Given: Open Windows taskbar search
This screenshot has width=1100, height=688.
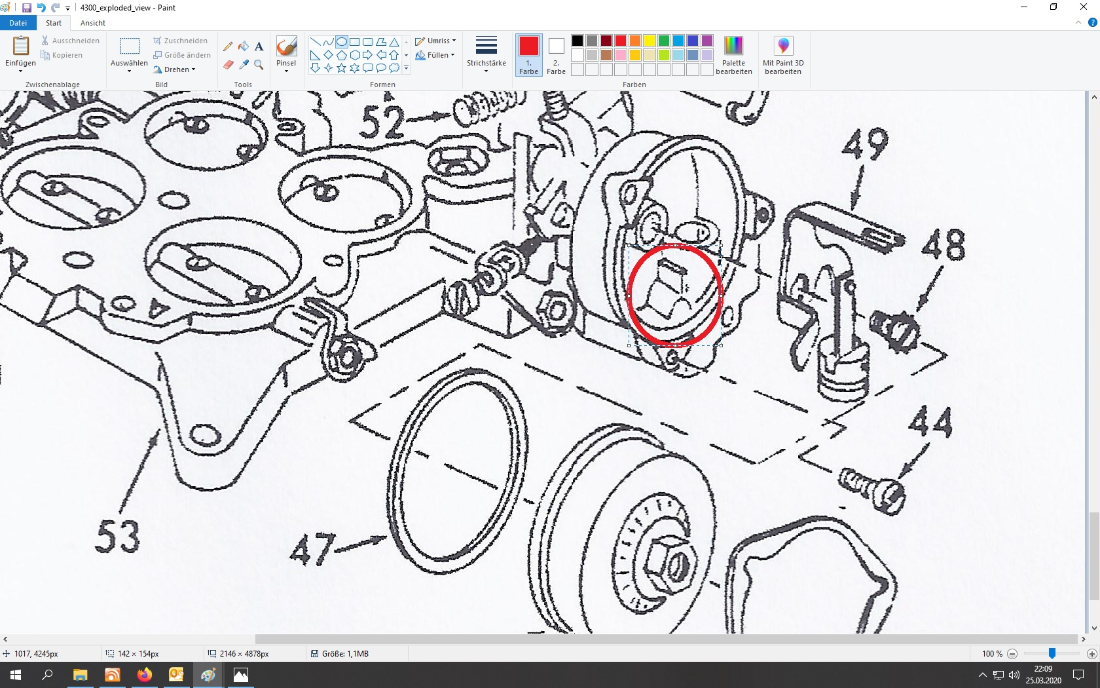Looking at the screenshot, I should (x=47, y=675).
